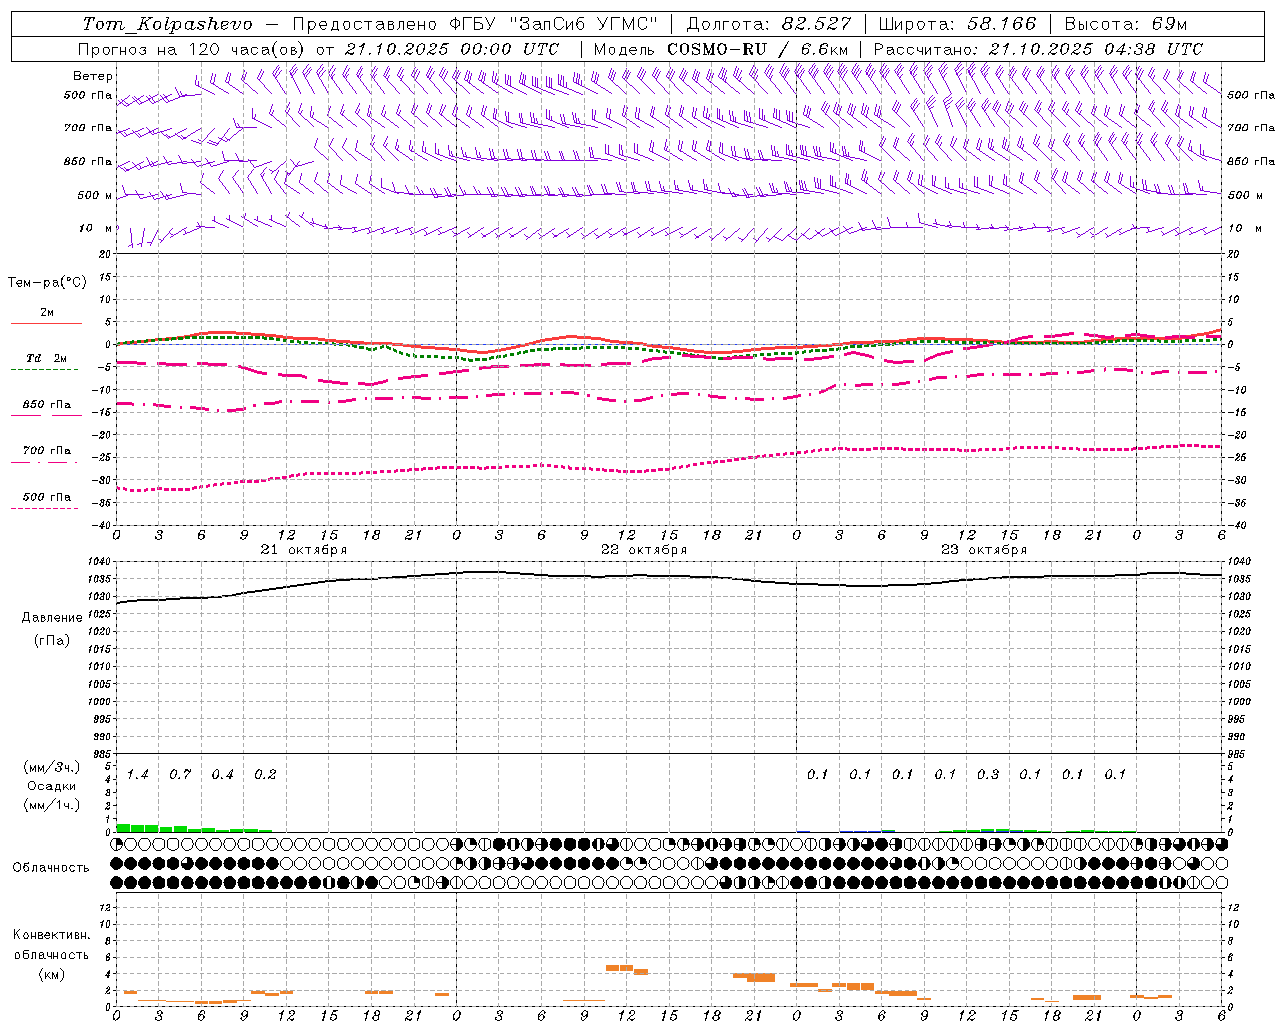Click the 700 гПа dash-dot temperature legend entry
Image resolution: width=1280 pixels, height=1024 pixels.
[46, 451]
